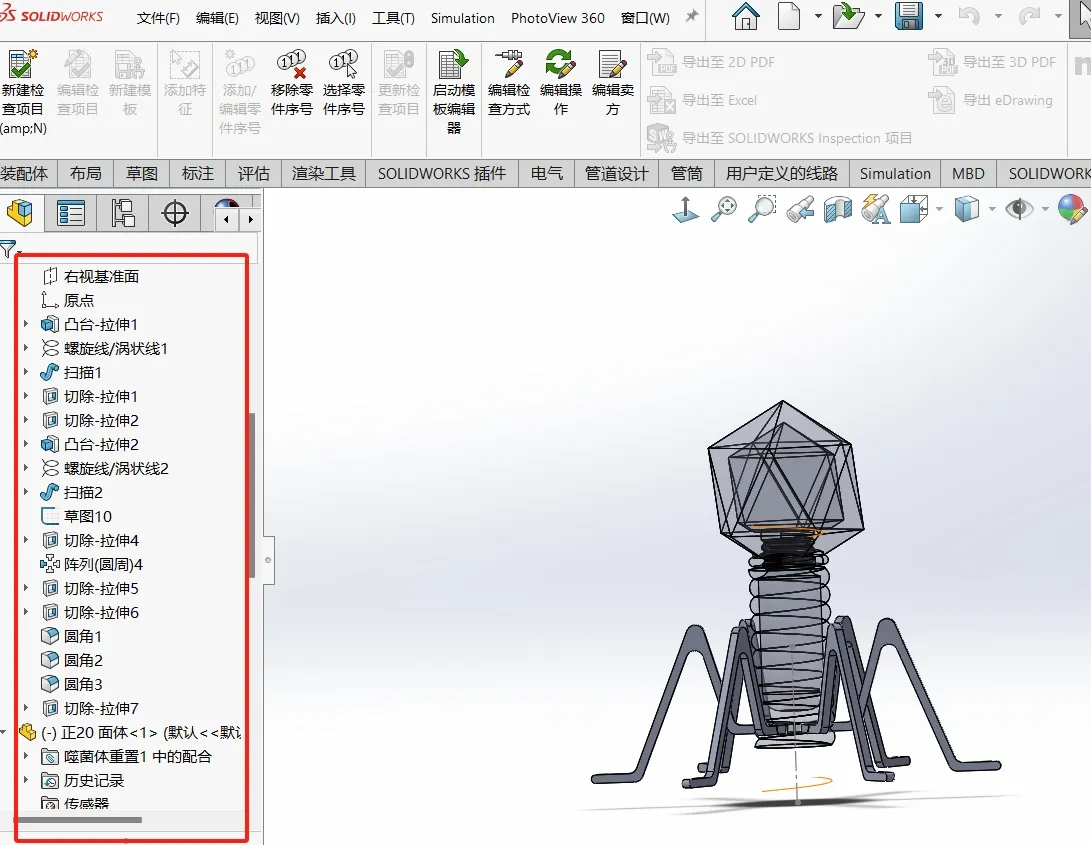1091x845 pixels.
Task: Click the 编辑检查方式 icon
Action: click(x=509, y=64)
